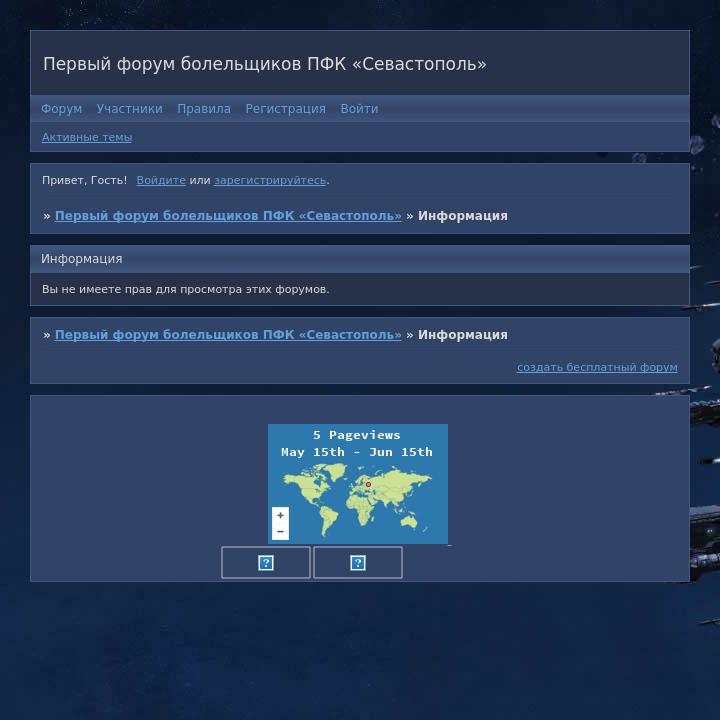Click the 'Вы не имеете прав' message

(186, 289)
